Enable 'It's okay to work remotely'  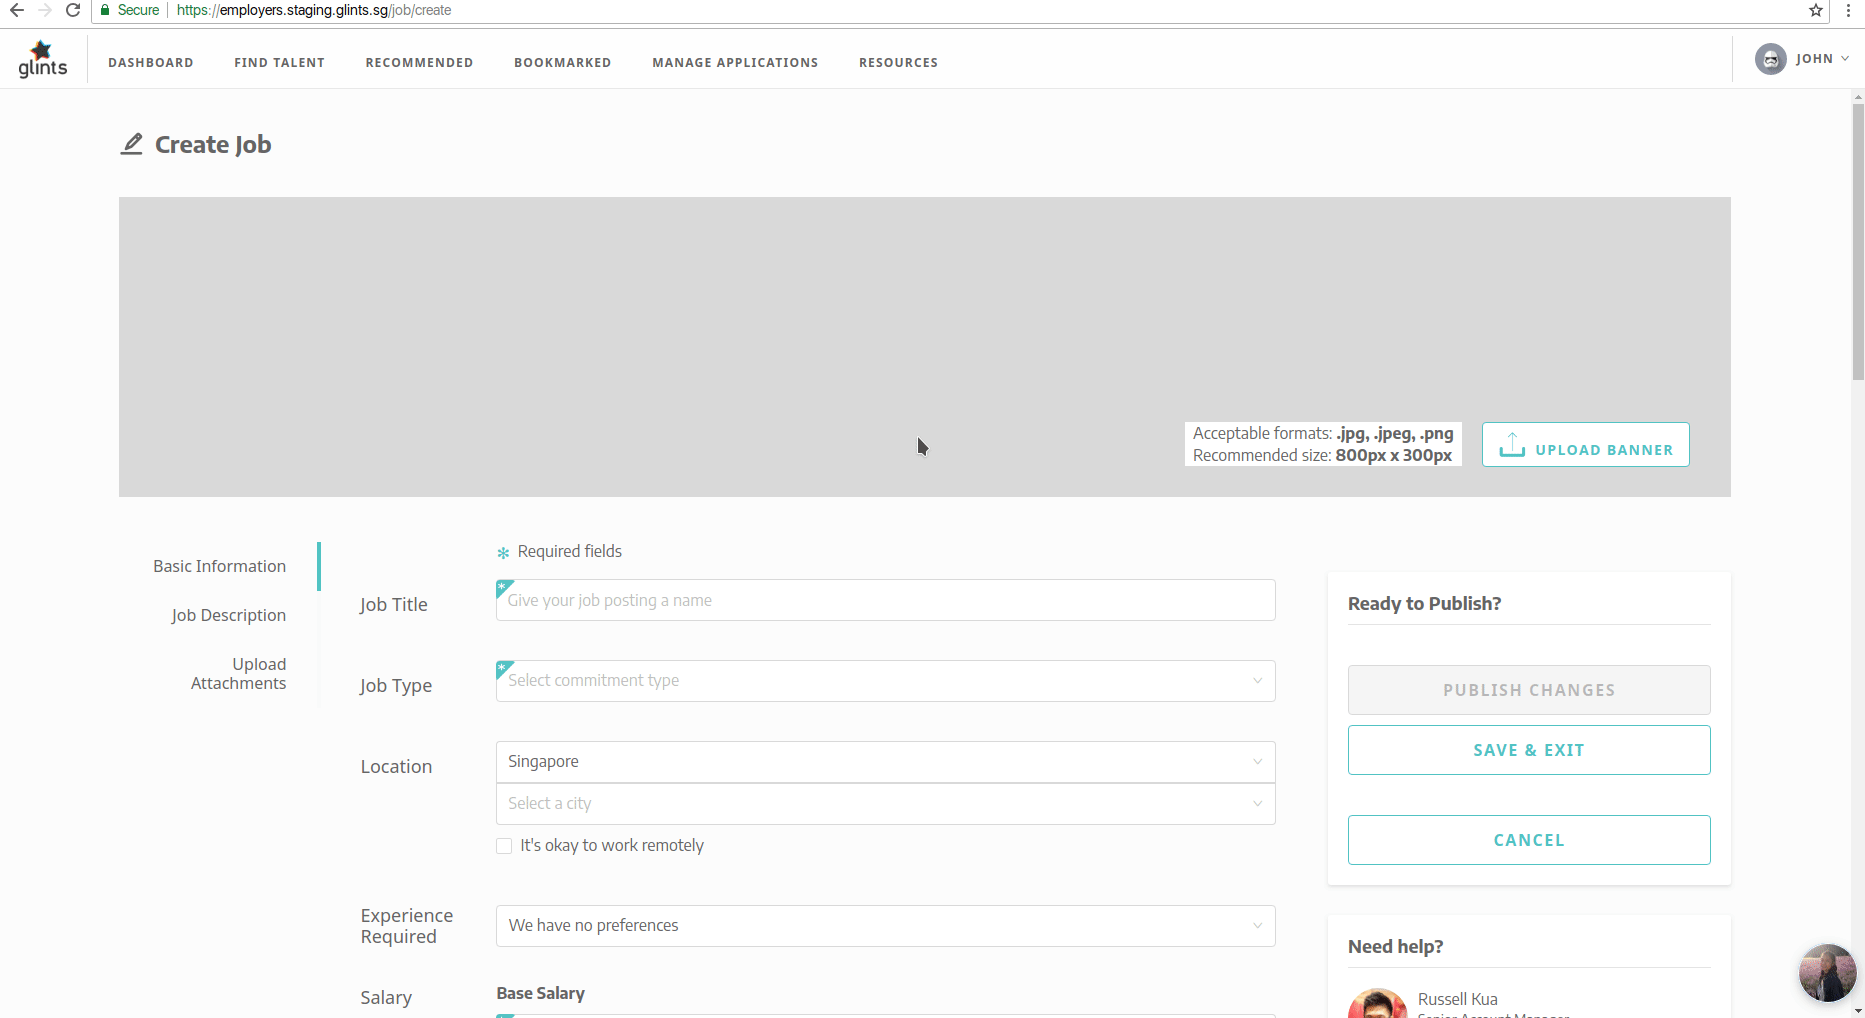[x=504, y=846]
